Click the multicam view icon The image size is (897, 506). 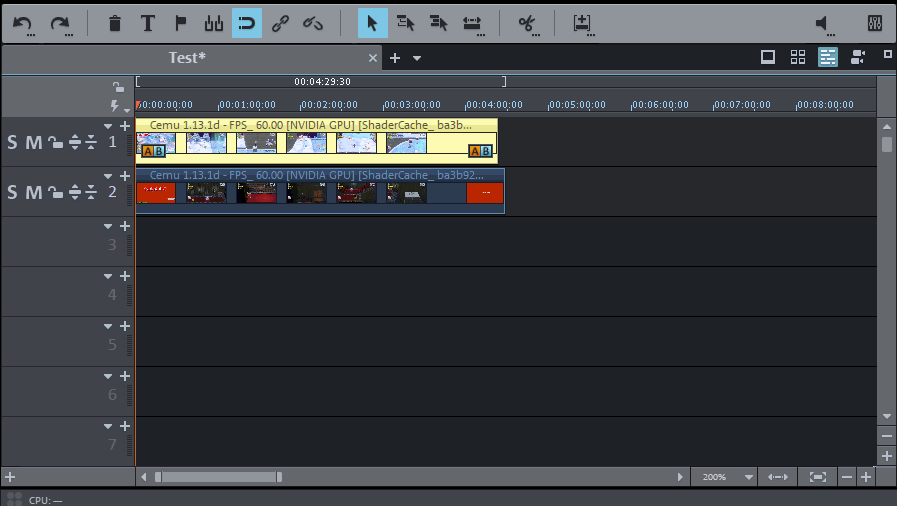coord(858,57)
